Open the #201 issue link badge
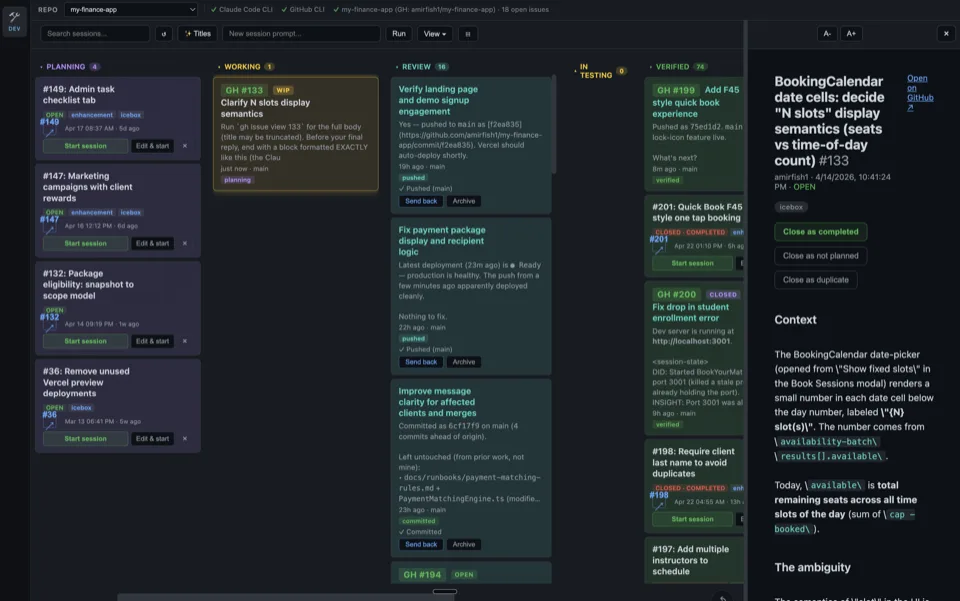The width and height of the screenshot is (960, 601). (x=659, y=244)
